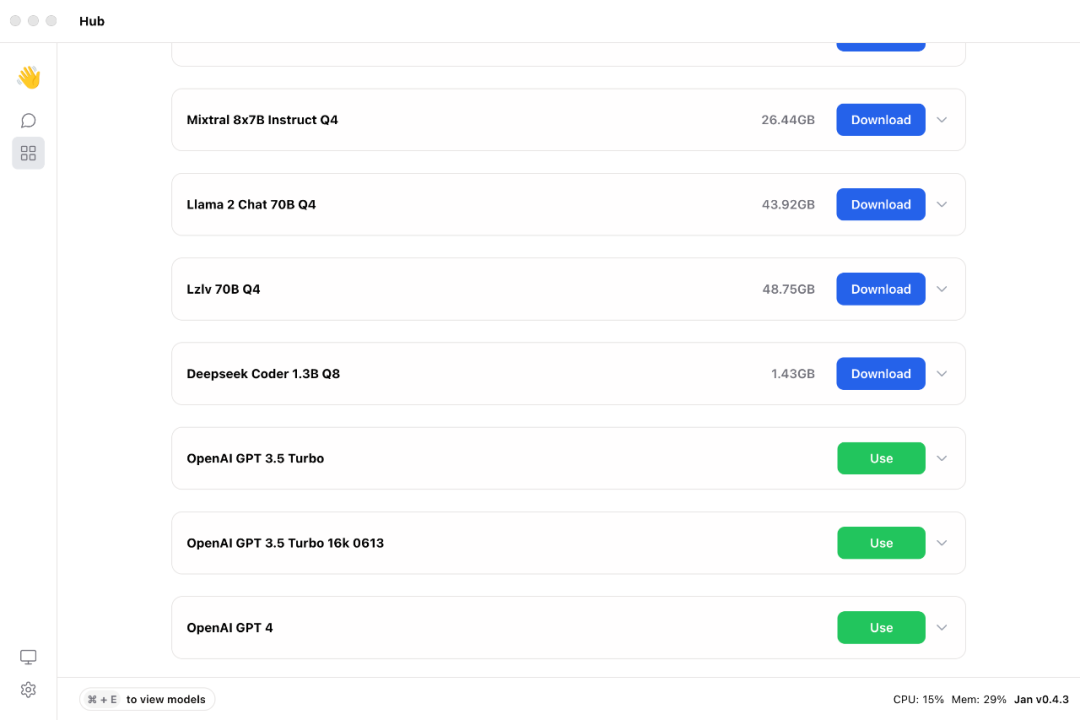Expand OpenAI GPT 4 details chevron
The width and height of the screenshot is (1080, 720).
(x=942, y=628)
